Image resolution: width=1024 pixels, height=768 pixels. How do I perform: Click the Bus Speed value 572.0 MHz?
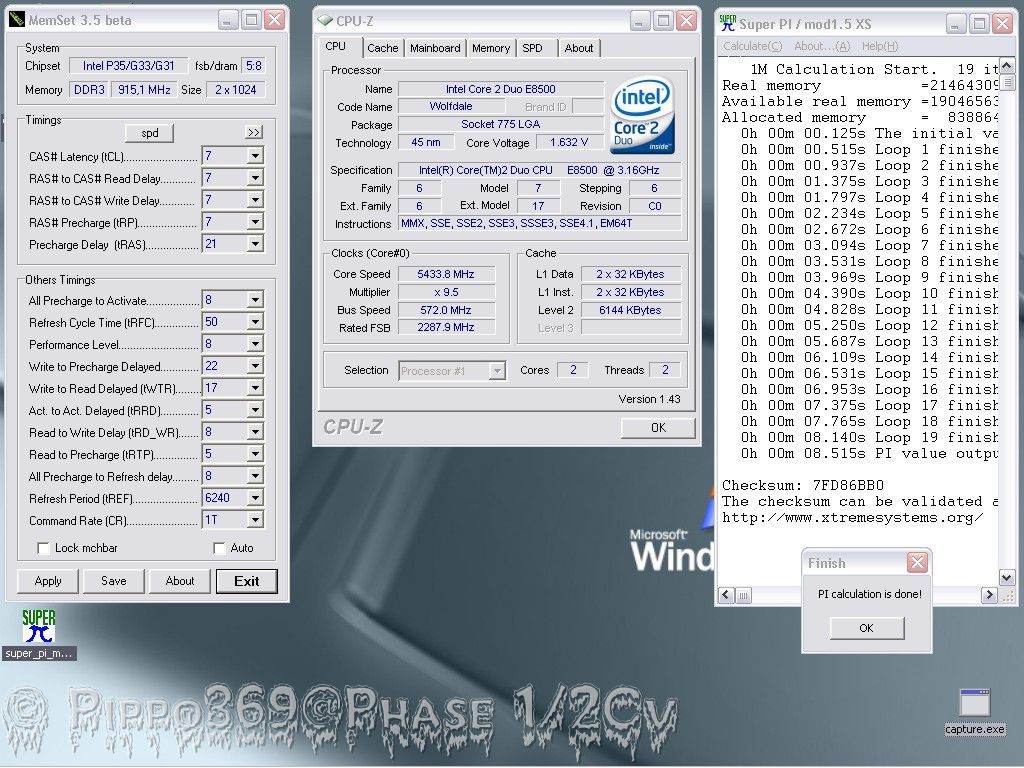pyautogui.click(x=446, y=310)
